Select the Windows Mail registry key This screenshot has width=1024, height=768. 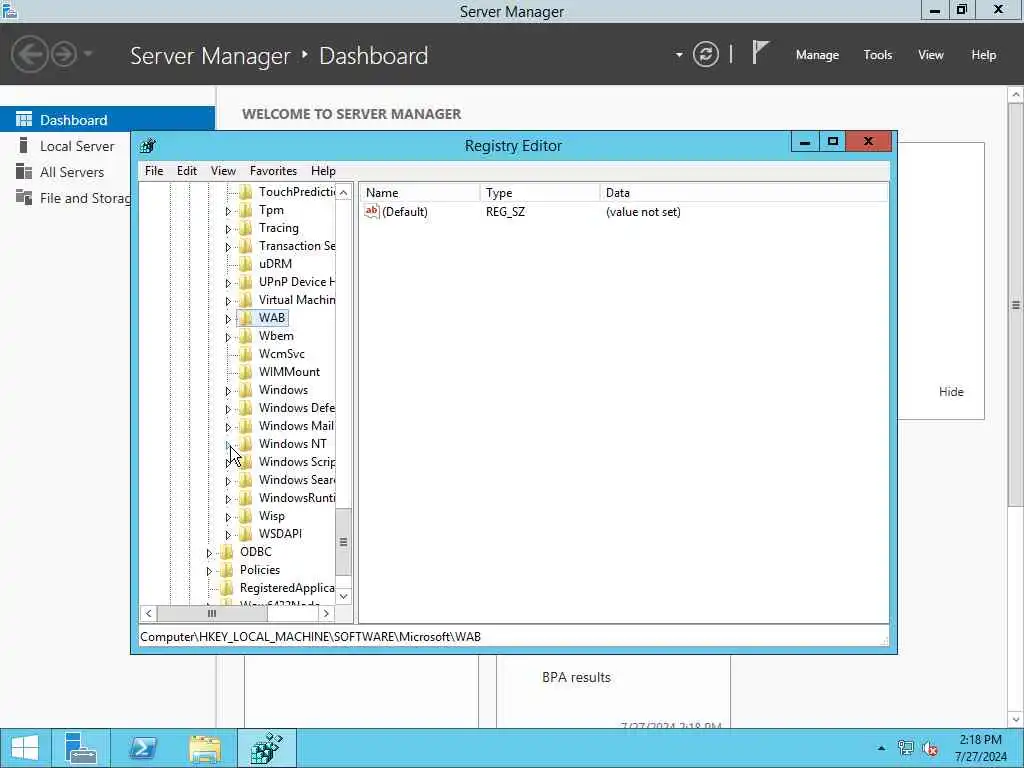(296, 426)
